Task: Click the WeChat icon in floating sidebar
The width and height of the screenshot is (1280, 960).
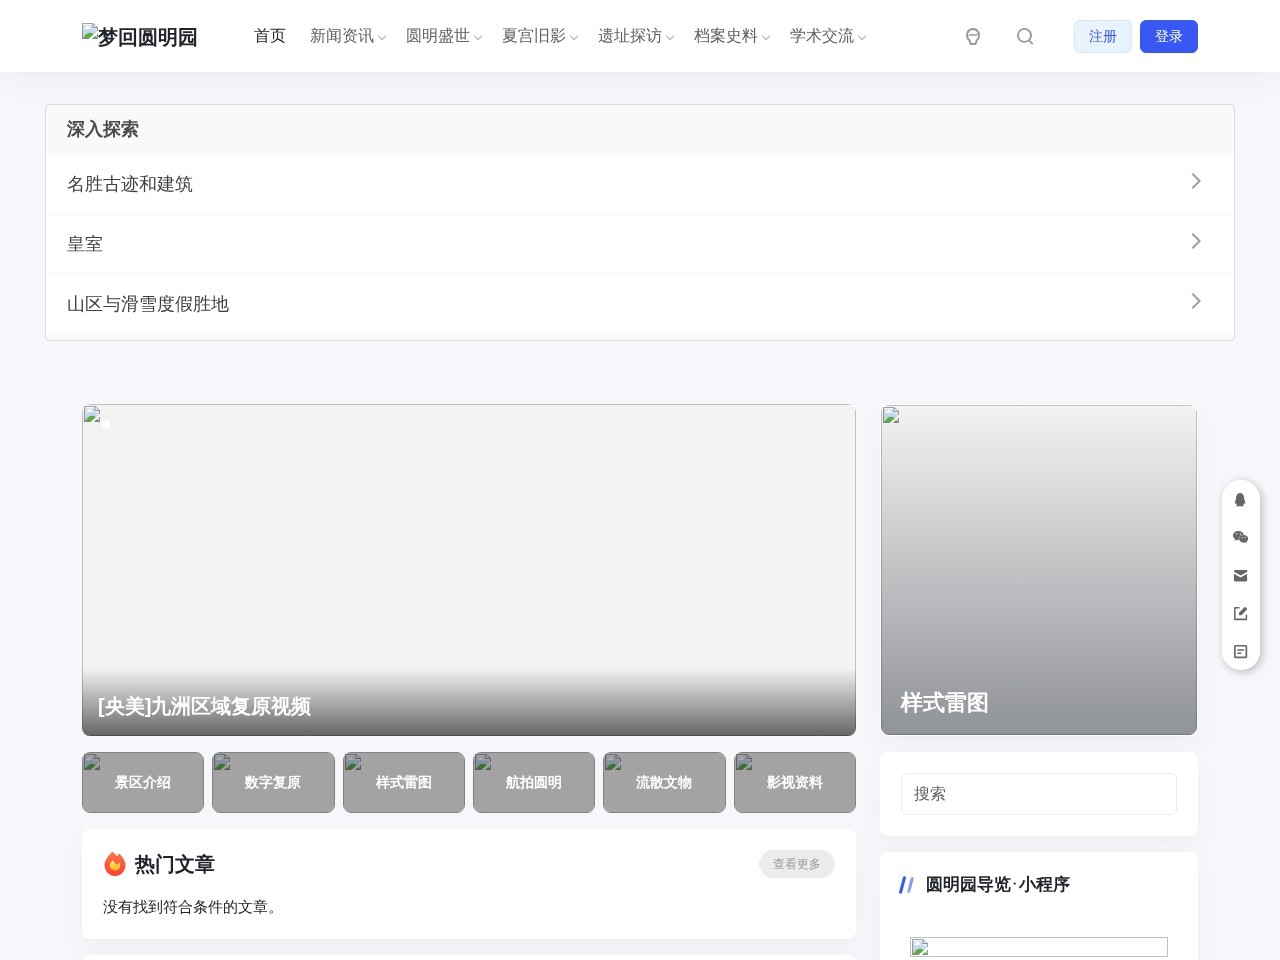Action: tap(1241, 537)
